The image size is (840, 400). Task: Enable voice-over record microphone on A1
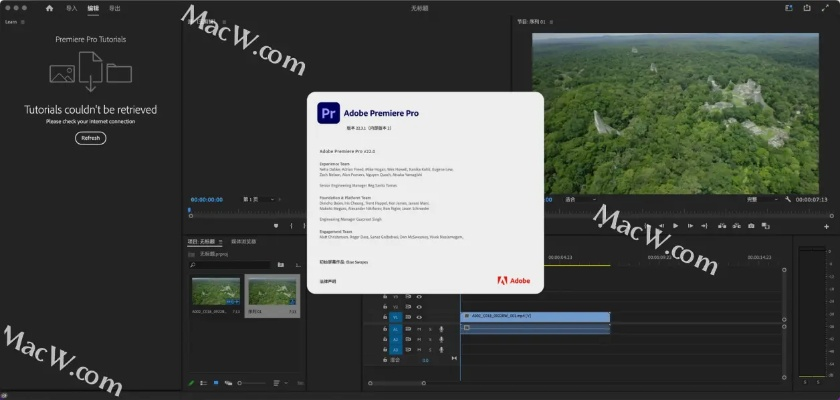tap(441, 329)
